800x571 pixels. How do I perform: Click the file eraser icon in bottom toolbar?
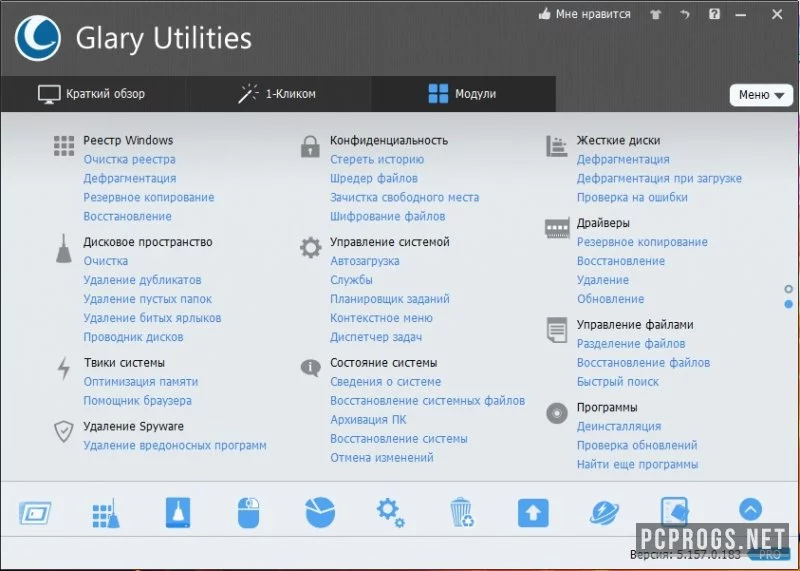tap(674, 512)
